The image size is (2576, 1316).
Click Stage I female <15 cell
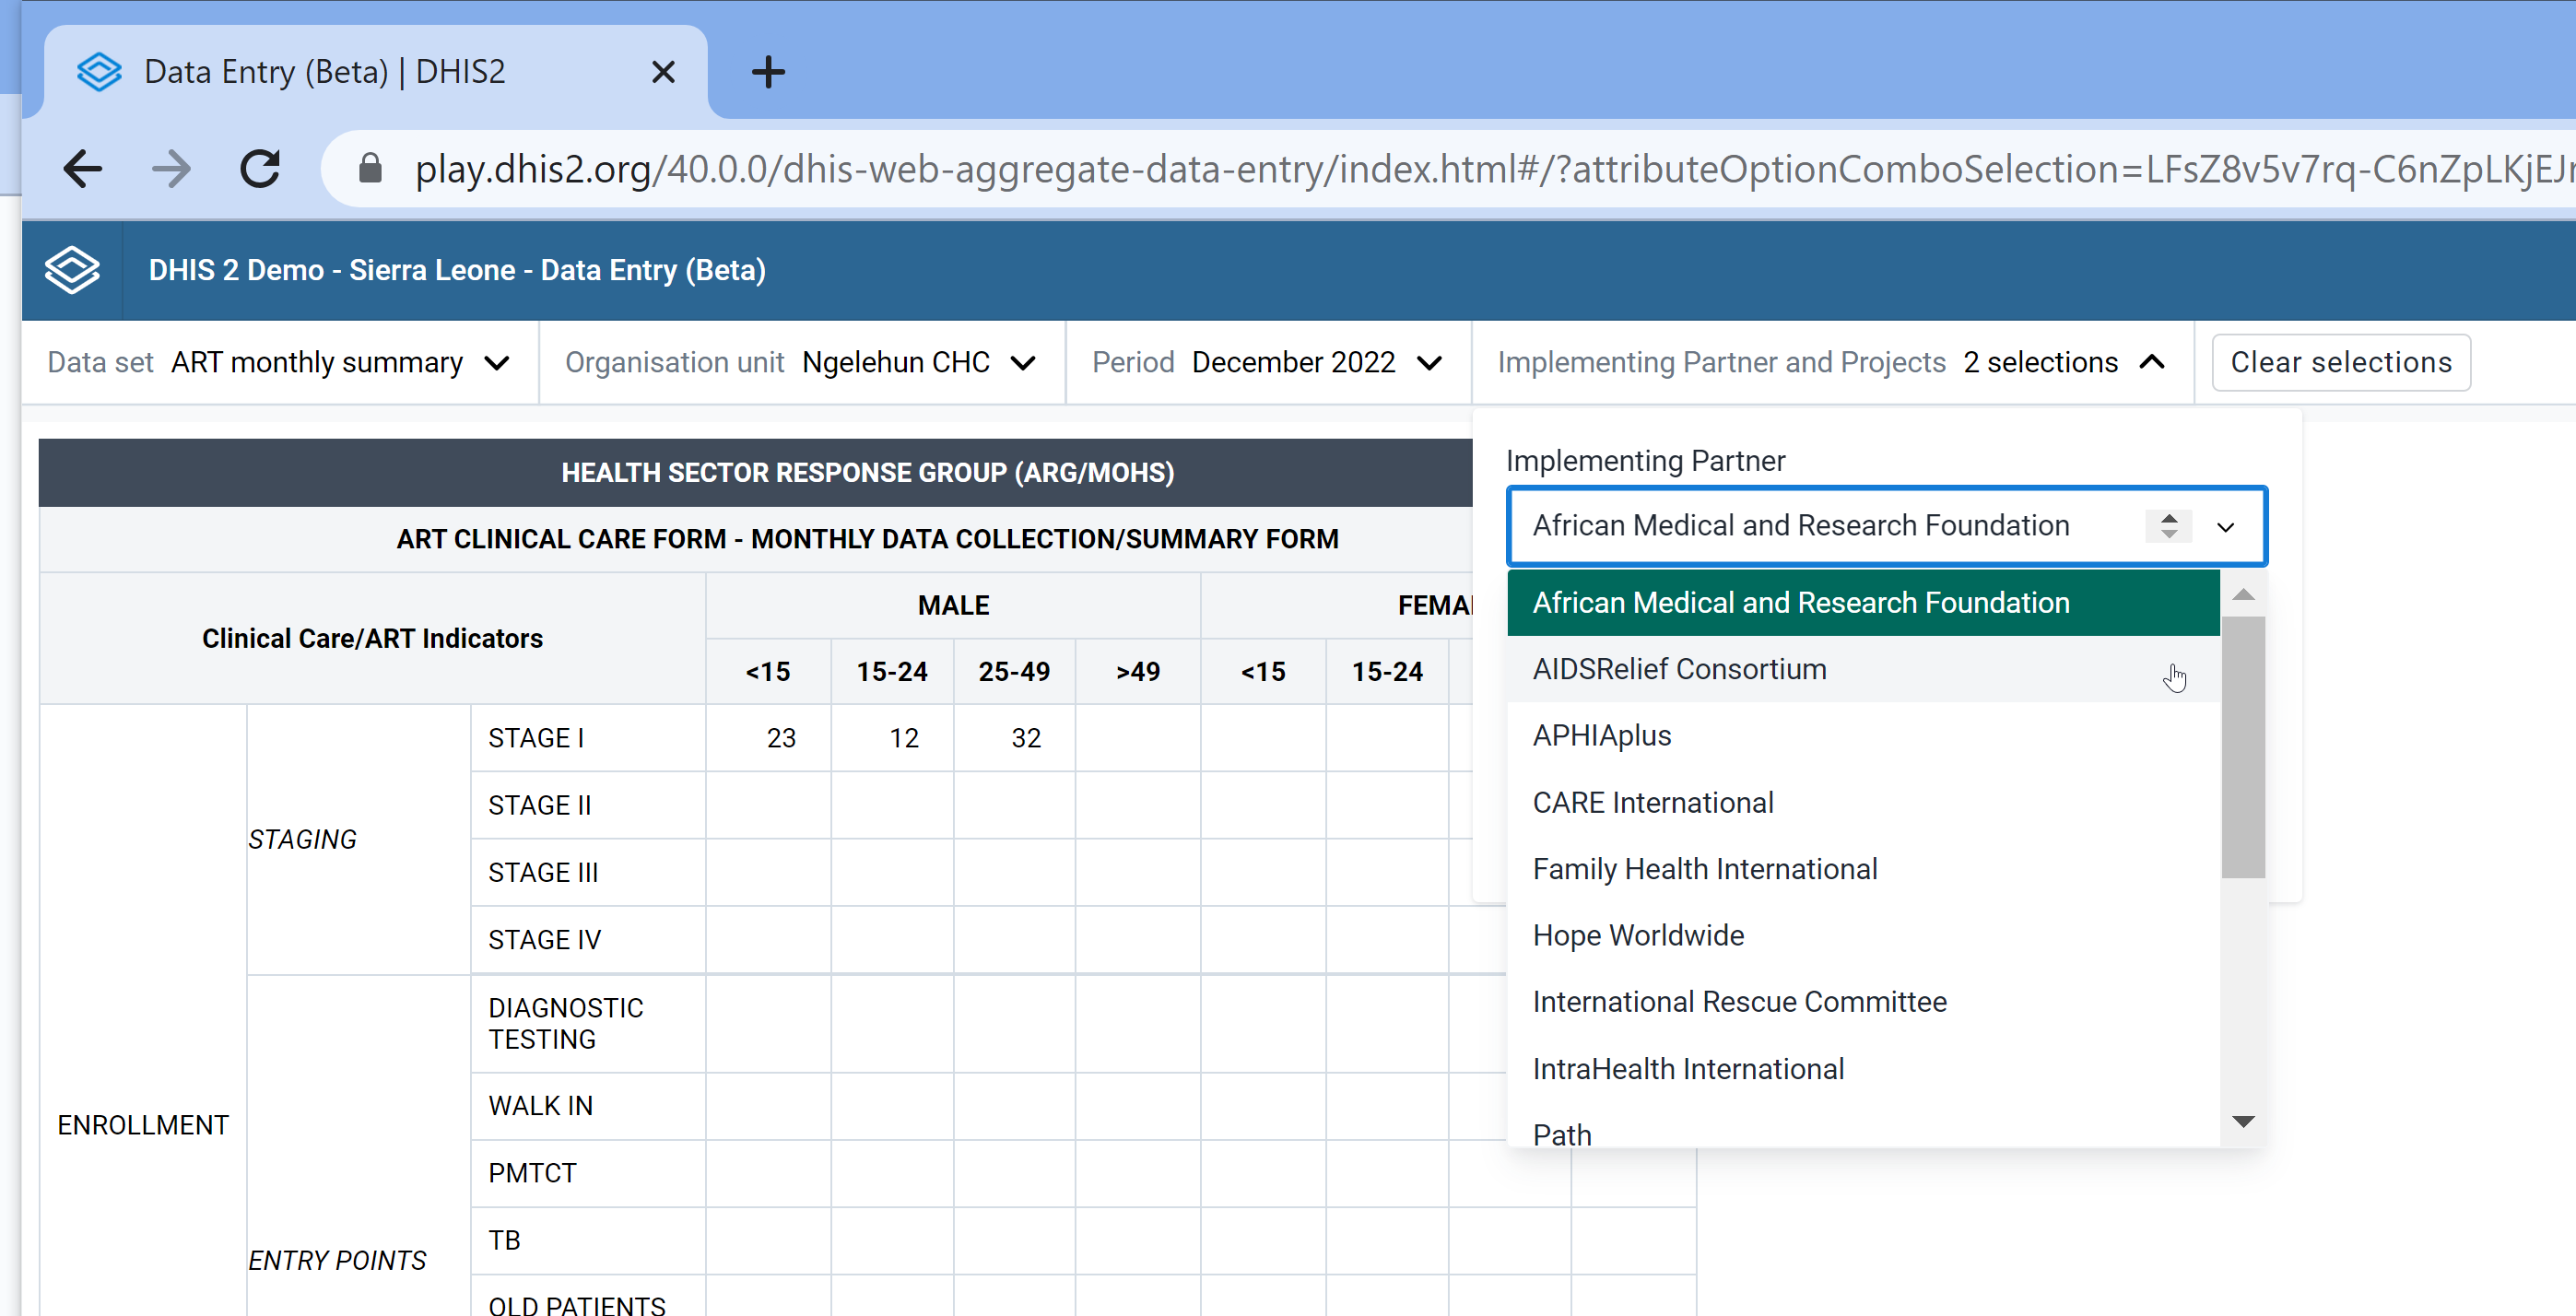point(1263,738)
